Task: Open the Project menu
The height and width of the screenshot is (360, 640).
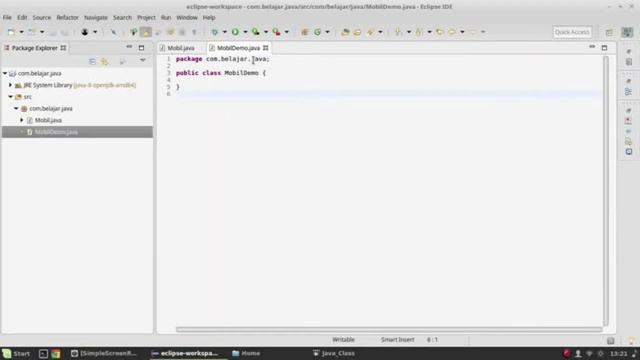Action: (146, 18)
